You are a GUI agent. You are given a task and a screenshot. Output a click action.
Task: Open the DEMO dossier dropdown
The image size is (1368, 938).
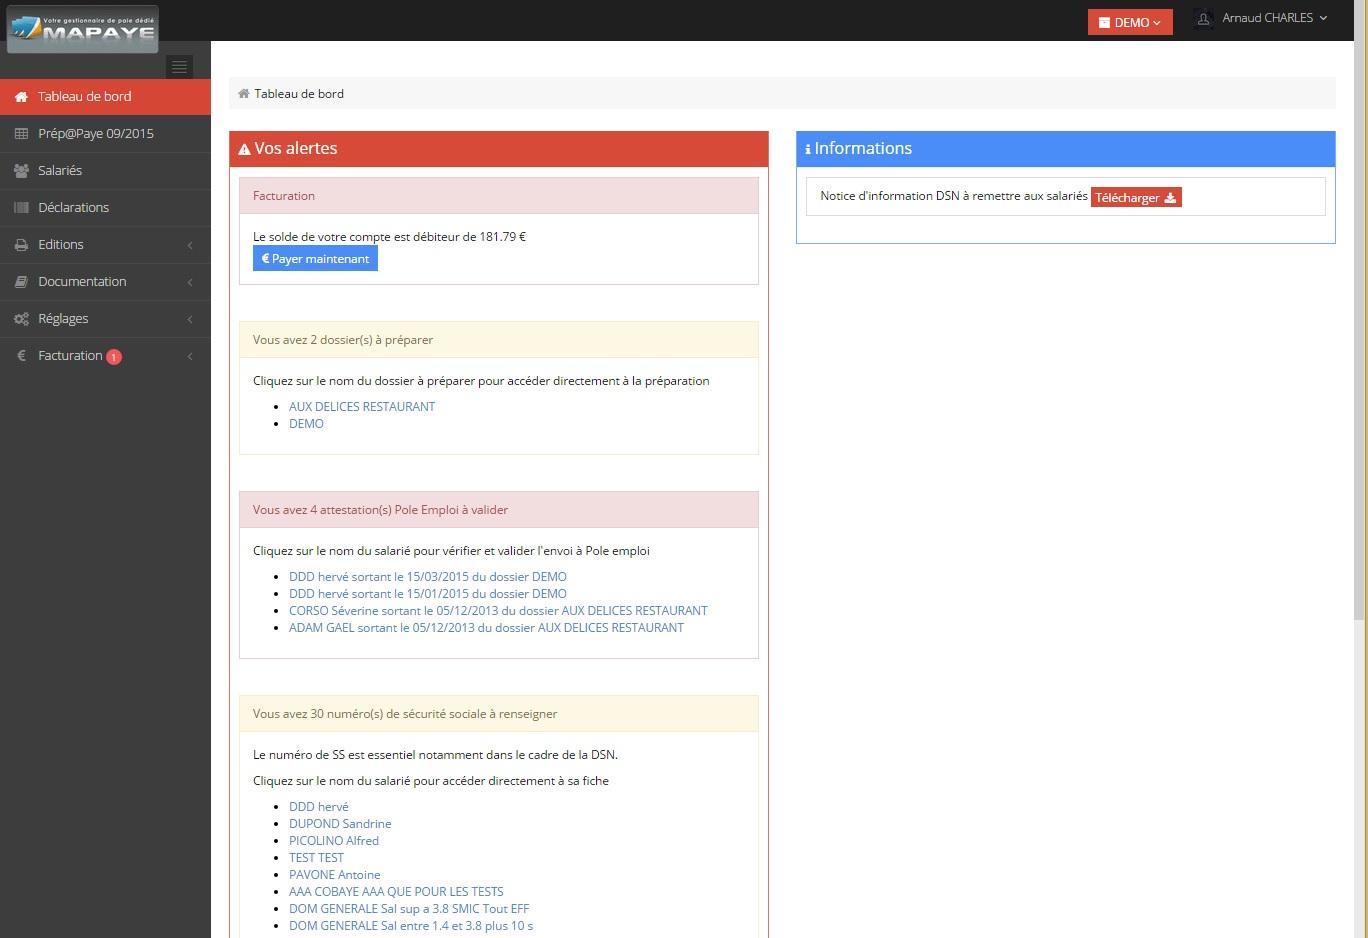coord(1129,21)
